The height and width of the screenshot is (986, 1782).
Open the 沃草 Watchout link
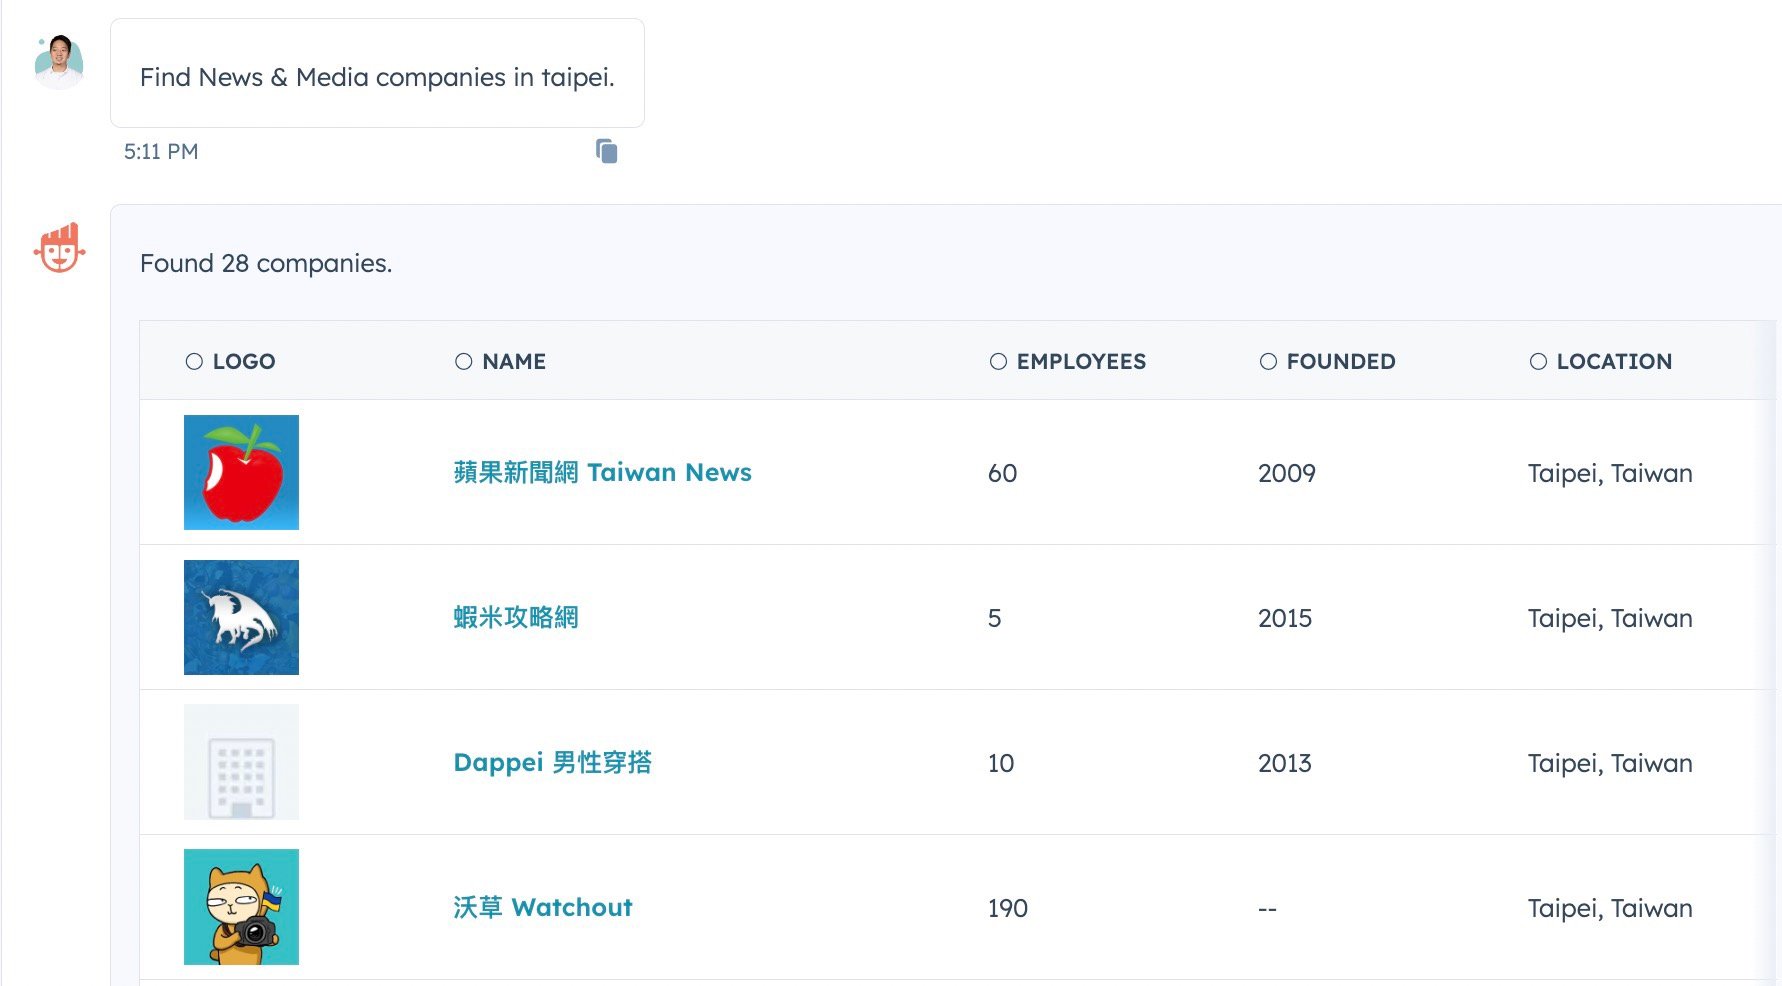click(x=541, y=907)
